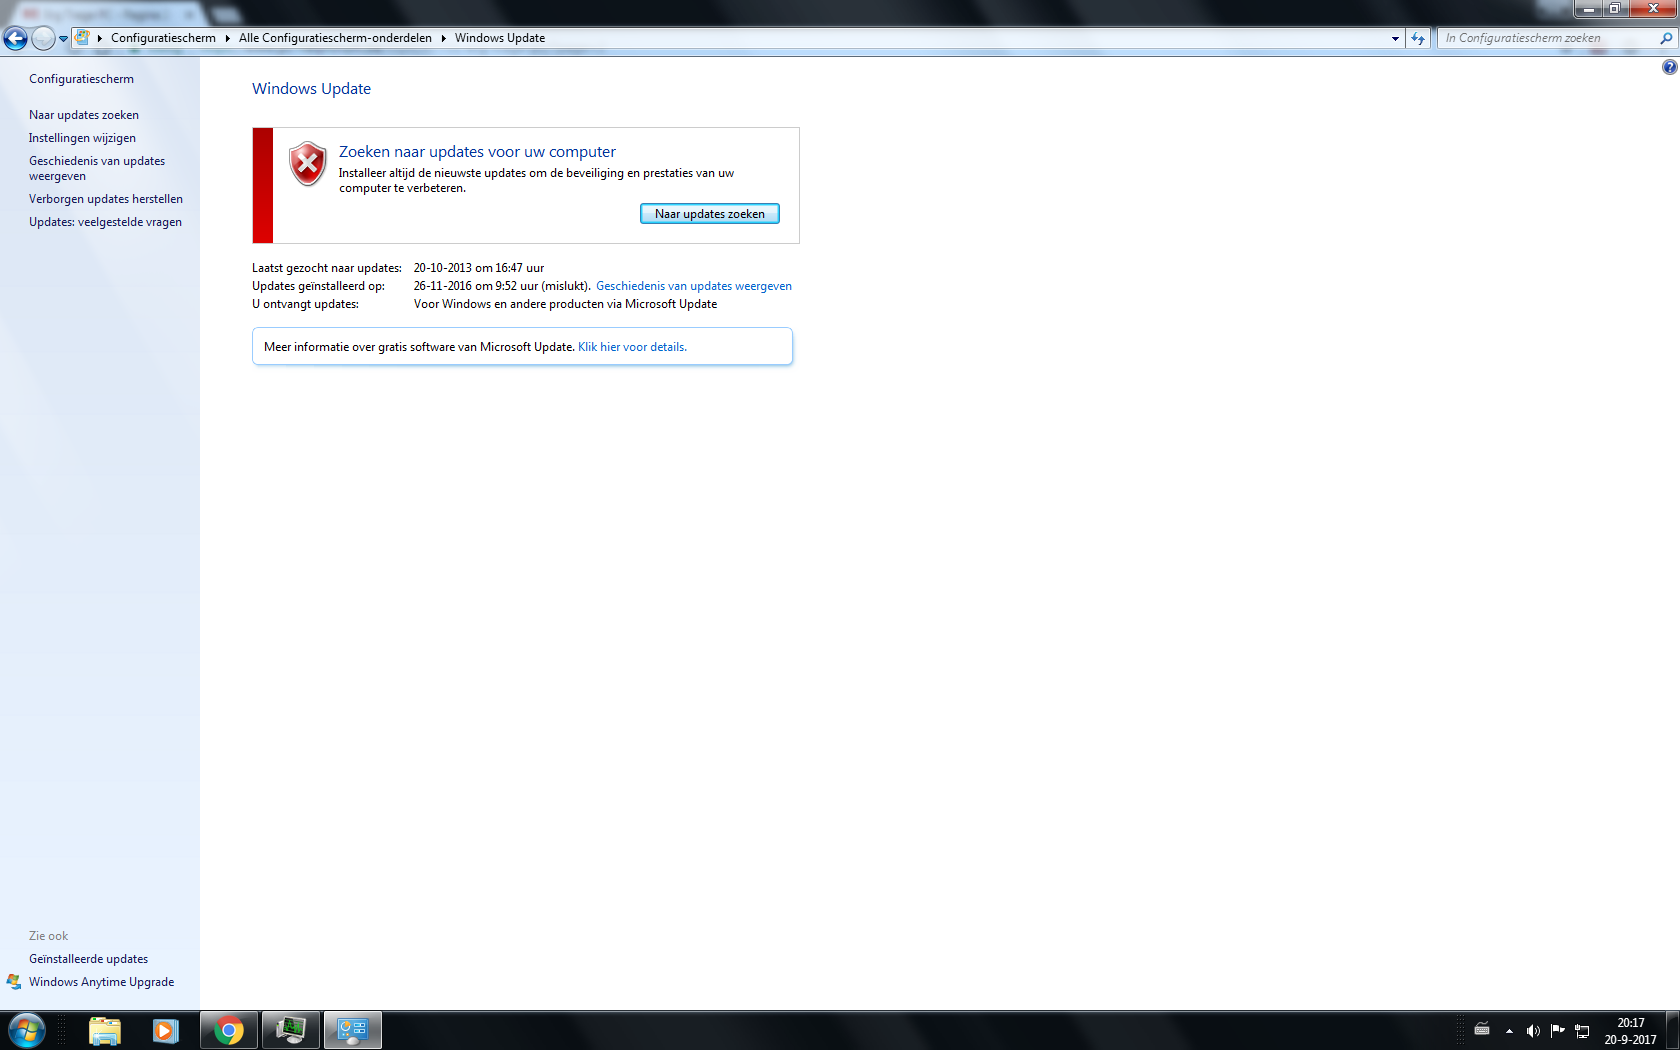
Task: Select the Configuratiescherm breadcrumb
Action: (x=163, y=38)
